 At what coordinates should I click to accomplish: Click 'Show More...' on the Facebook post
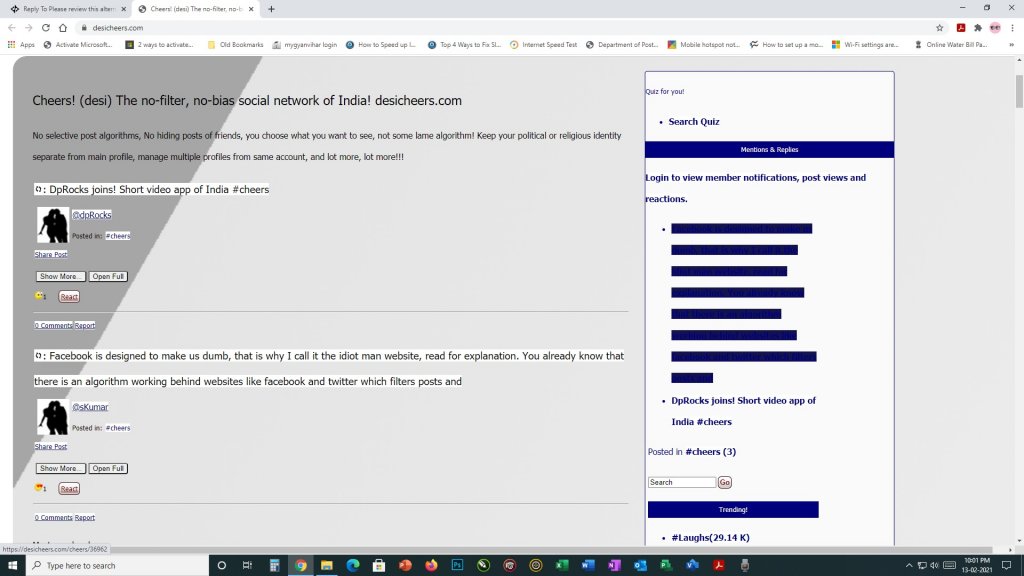click(x=61, y=468)
